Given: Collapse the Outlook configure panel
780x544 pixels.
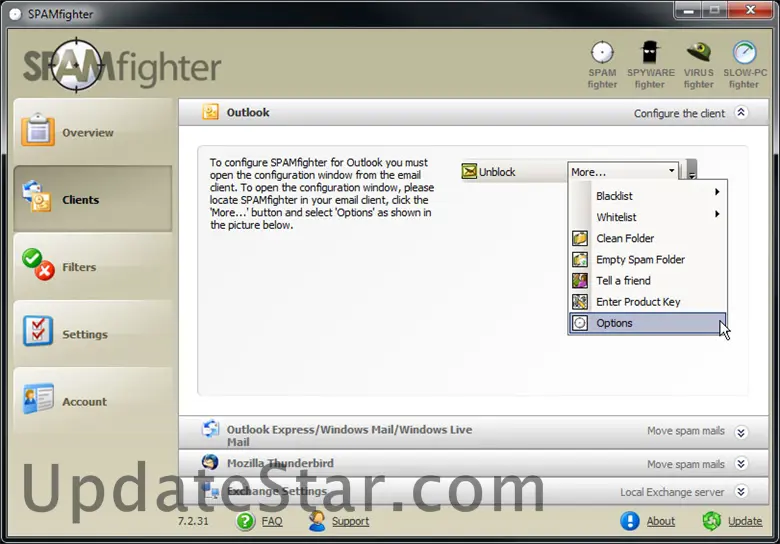Looking at the screenshot, I should click(741, 112).
